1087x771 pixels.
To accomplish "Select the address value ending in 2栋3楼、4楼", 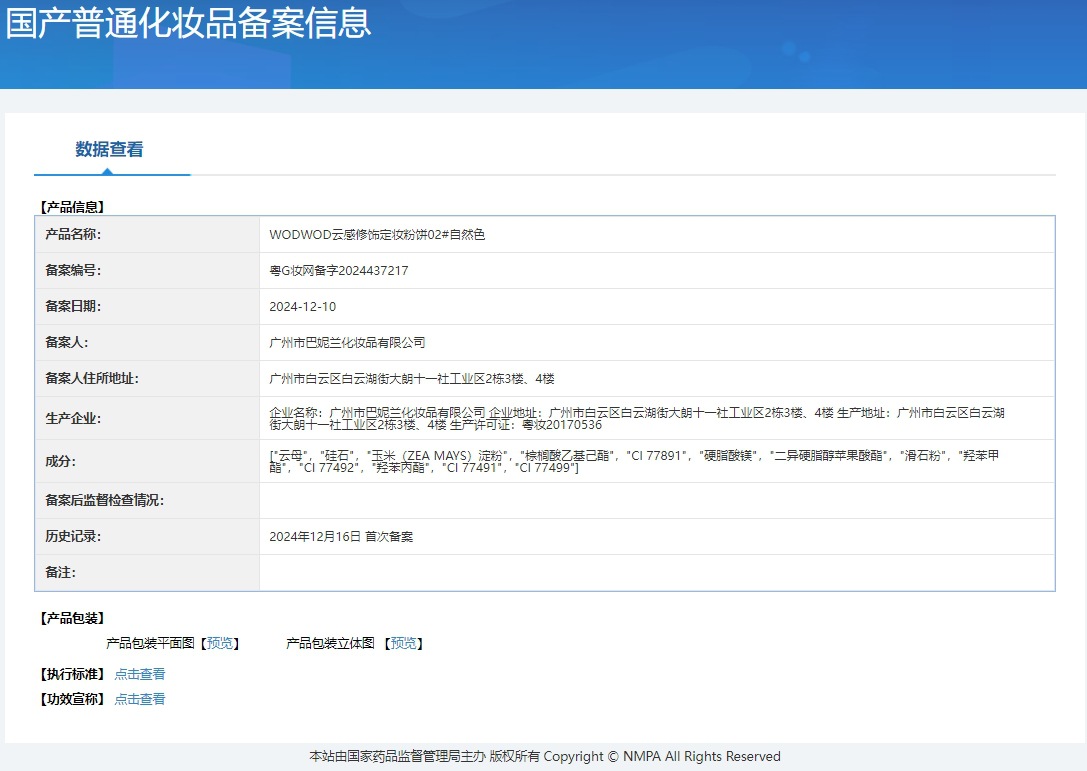I will coord(412,379).
